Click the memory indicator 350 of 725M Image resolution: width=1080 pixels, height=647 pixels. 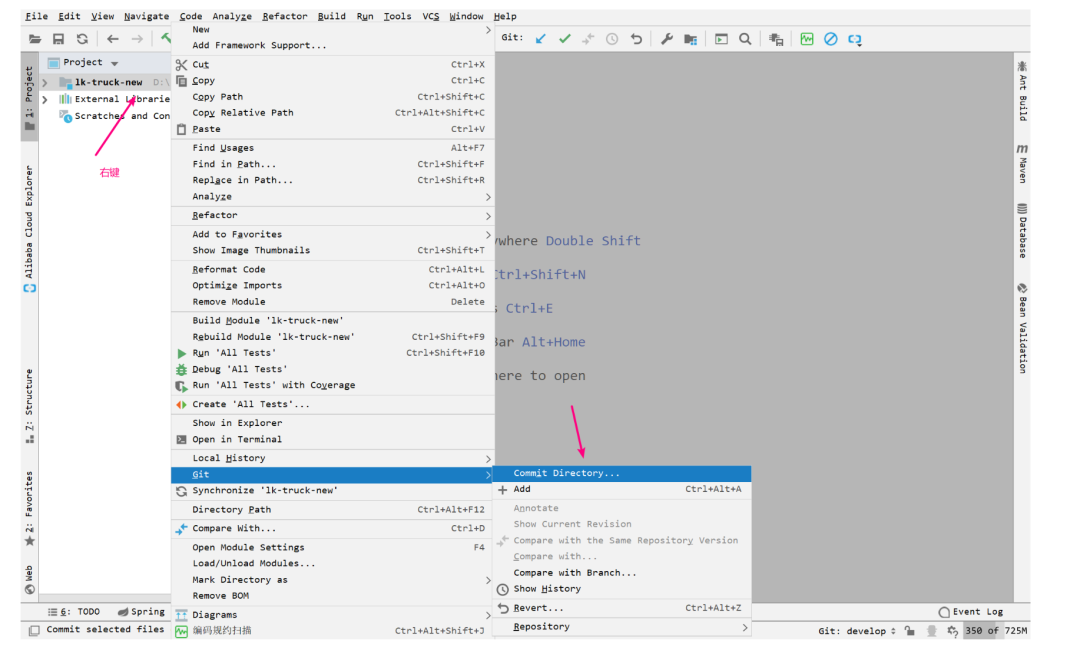click(x=996, y=630)
